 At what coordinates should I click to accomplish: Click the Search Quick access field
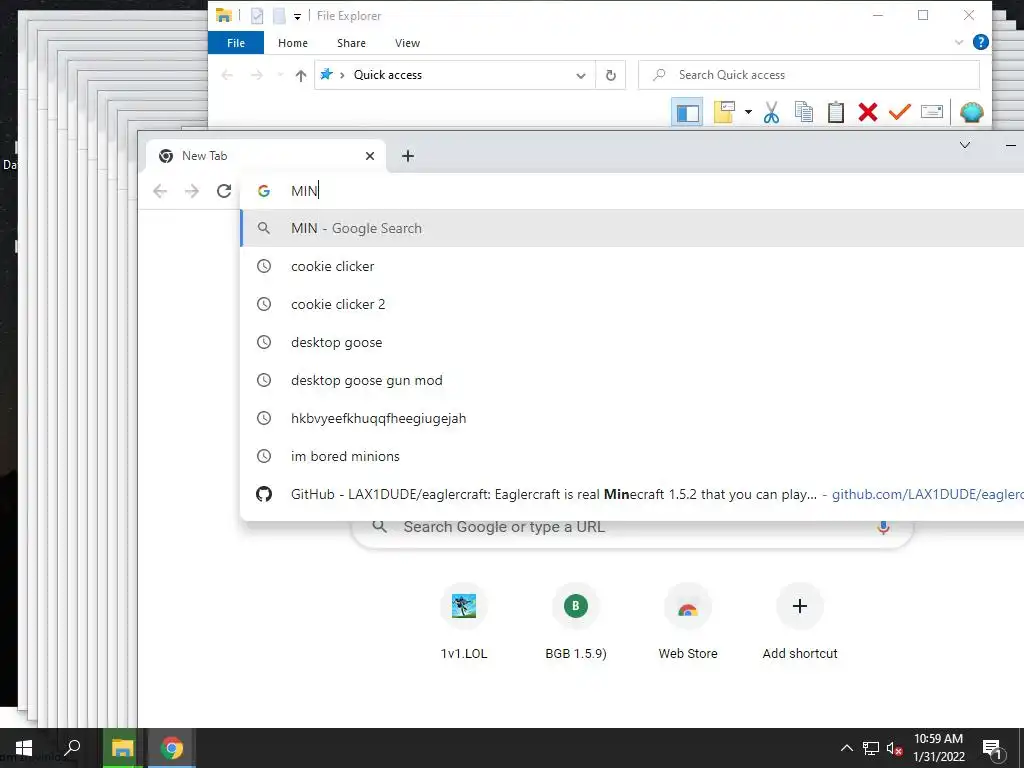pos(809,75)
